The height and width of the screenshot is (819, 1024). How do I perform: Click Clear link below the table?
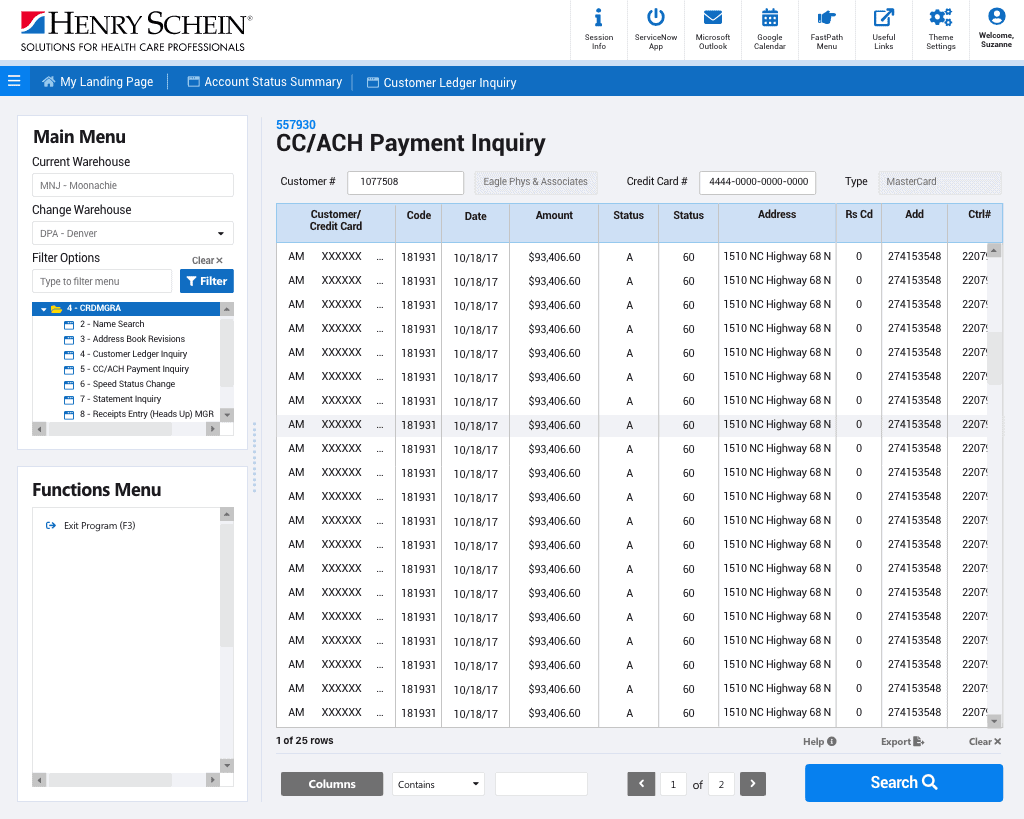(x=985, y=741)
